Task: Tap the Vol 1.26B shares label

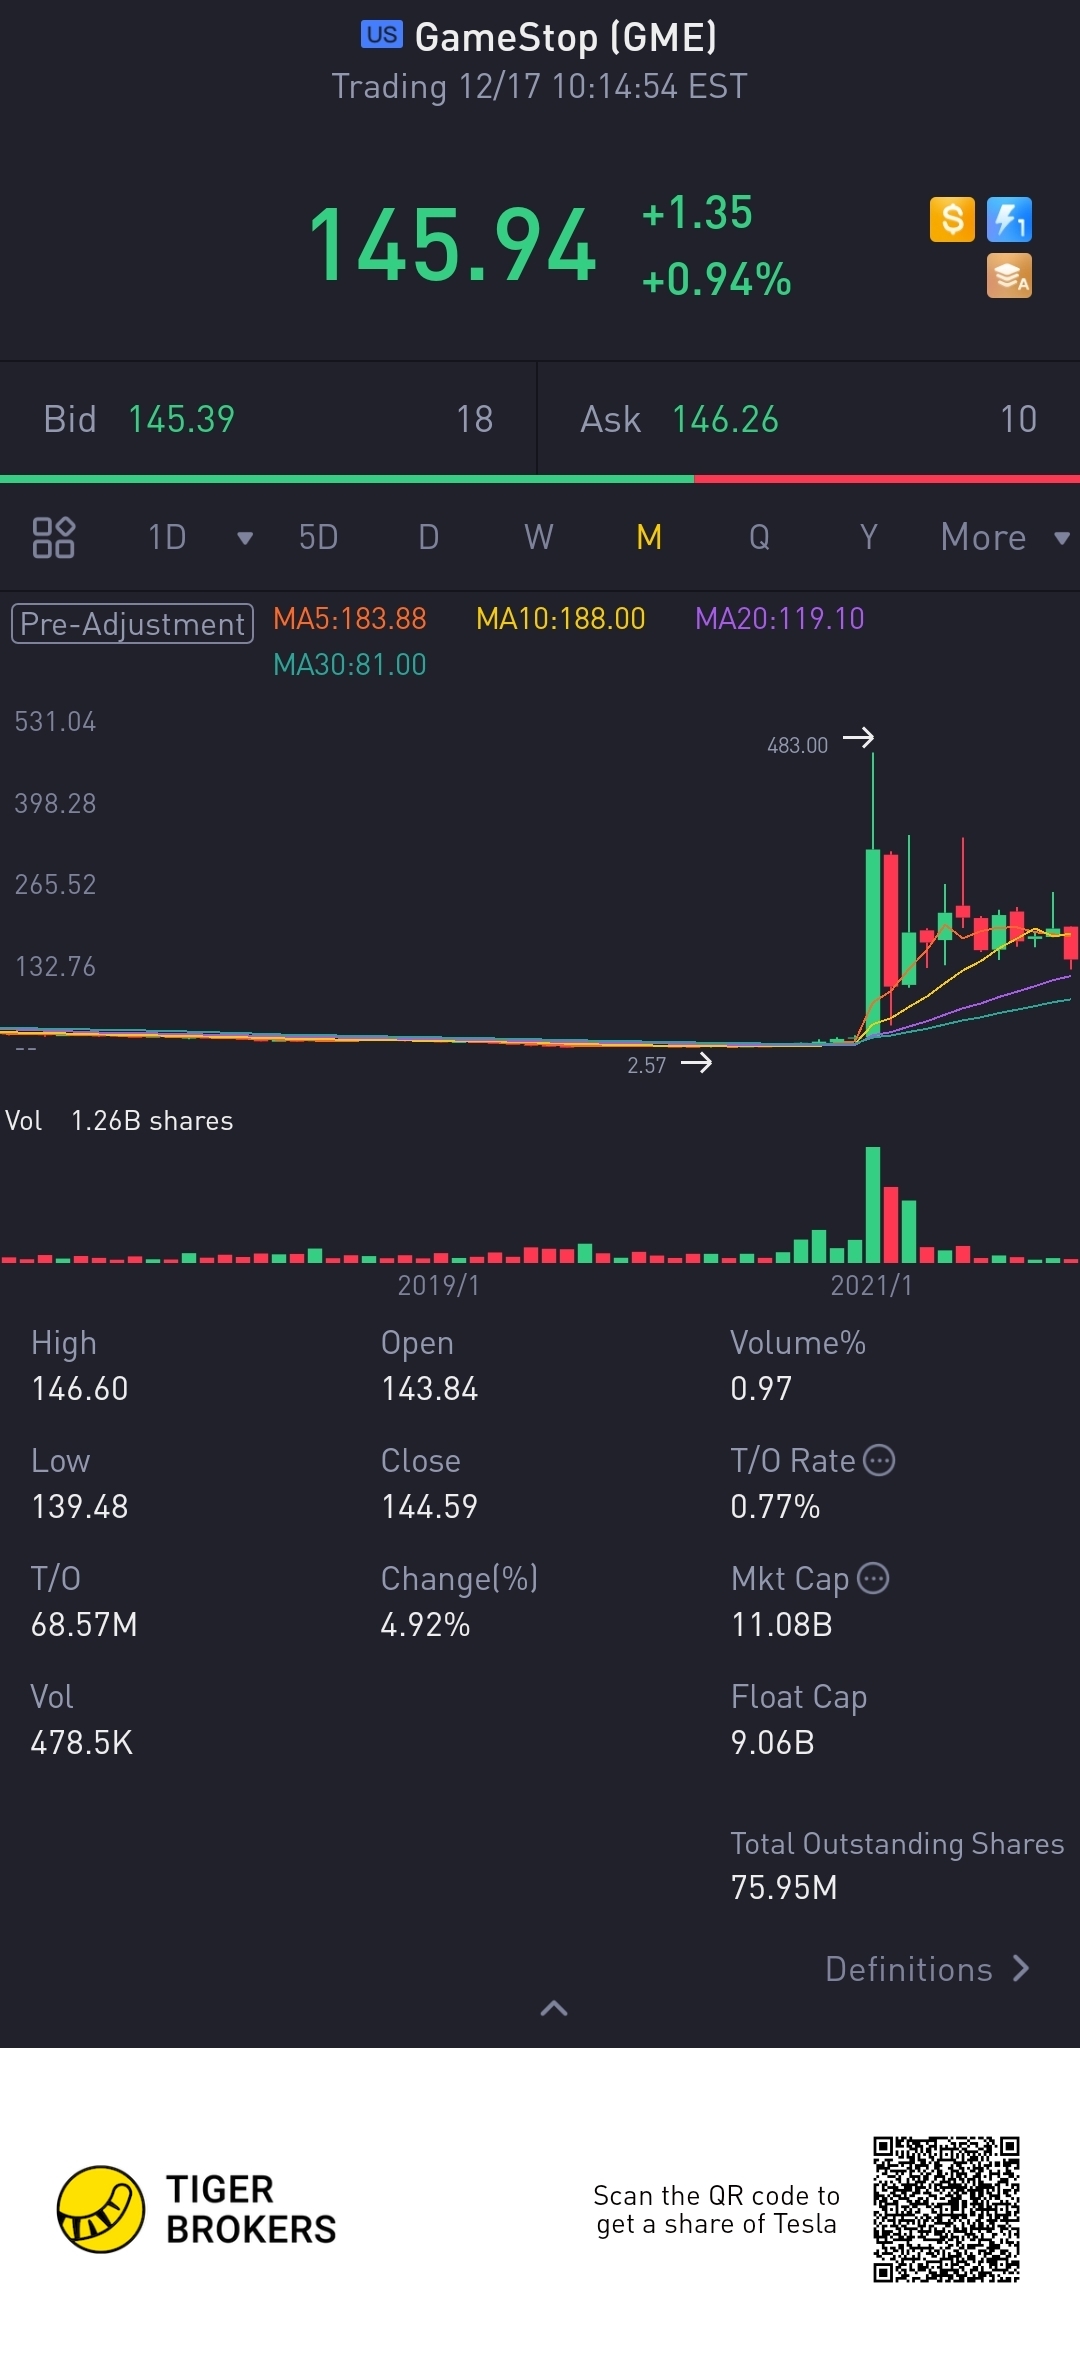Action: tap(119, 1121)
